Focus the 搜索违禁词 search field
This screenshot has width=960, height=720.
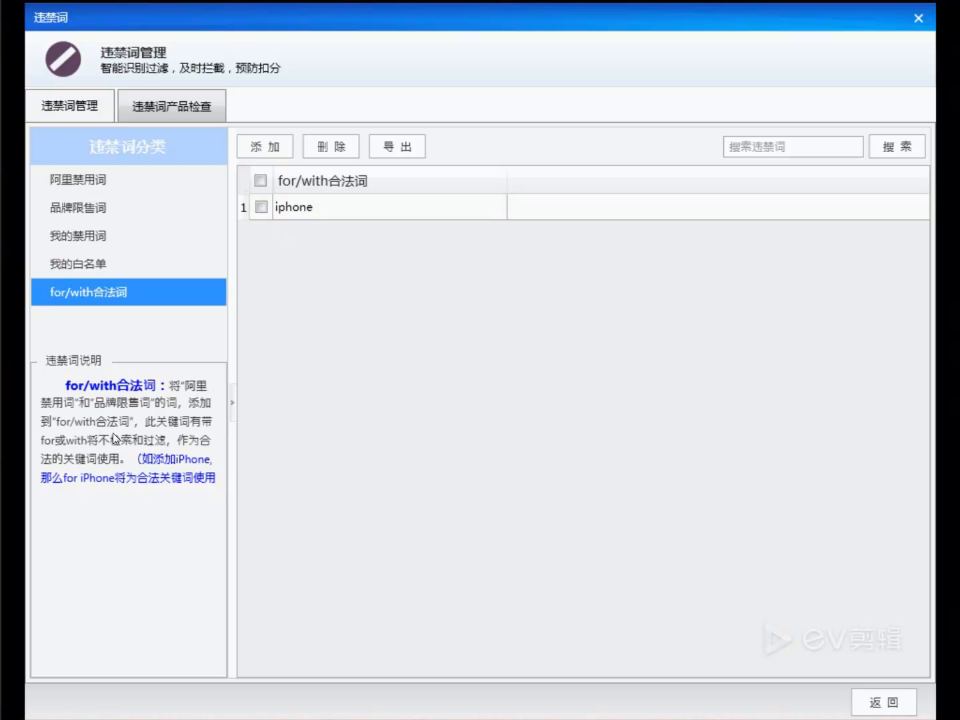click(793, 147)
